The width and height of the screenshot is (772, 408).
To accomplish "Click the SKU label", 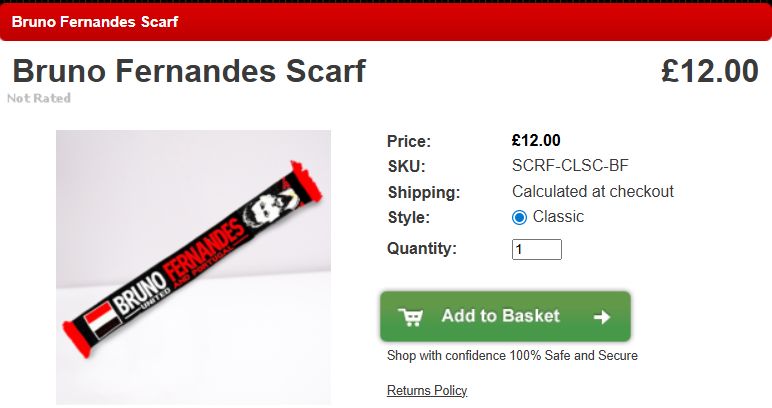I will click(406, 166).
